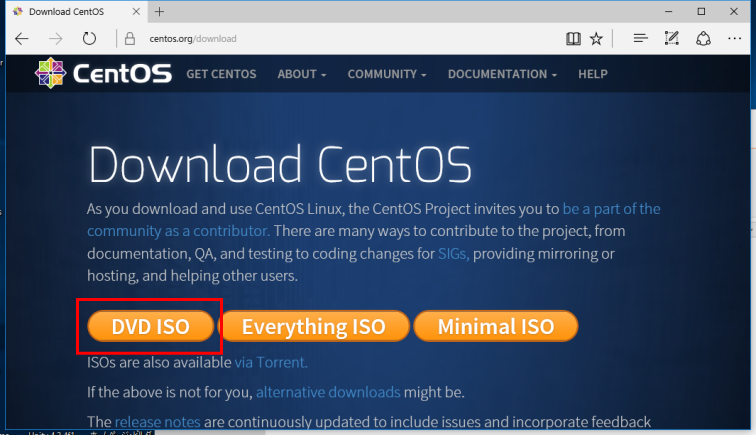This screenshot has width=756, height=435.
Task: Click the Minimal ISO button
Action: coord(496,326)
